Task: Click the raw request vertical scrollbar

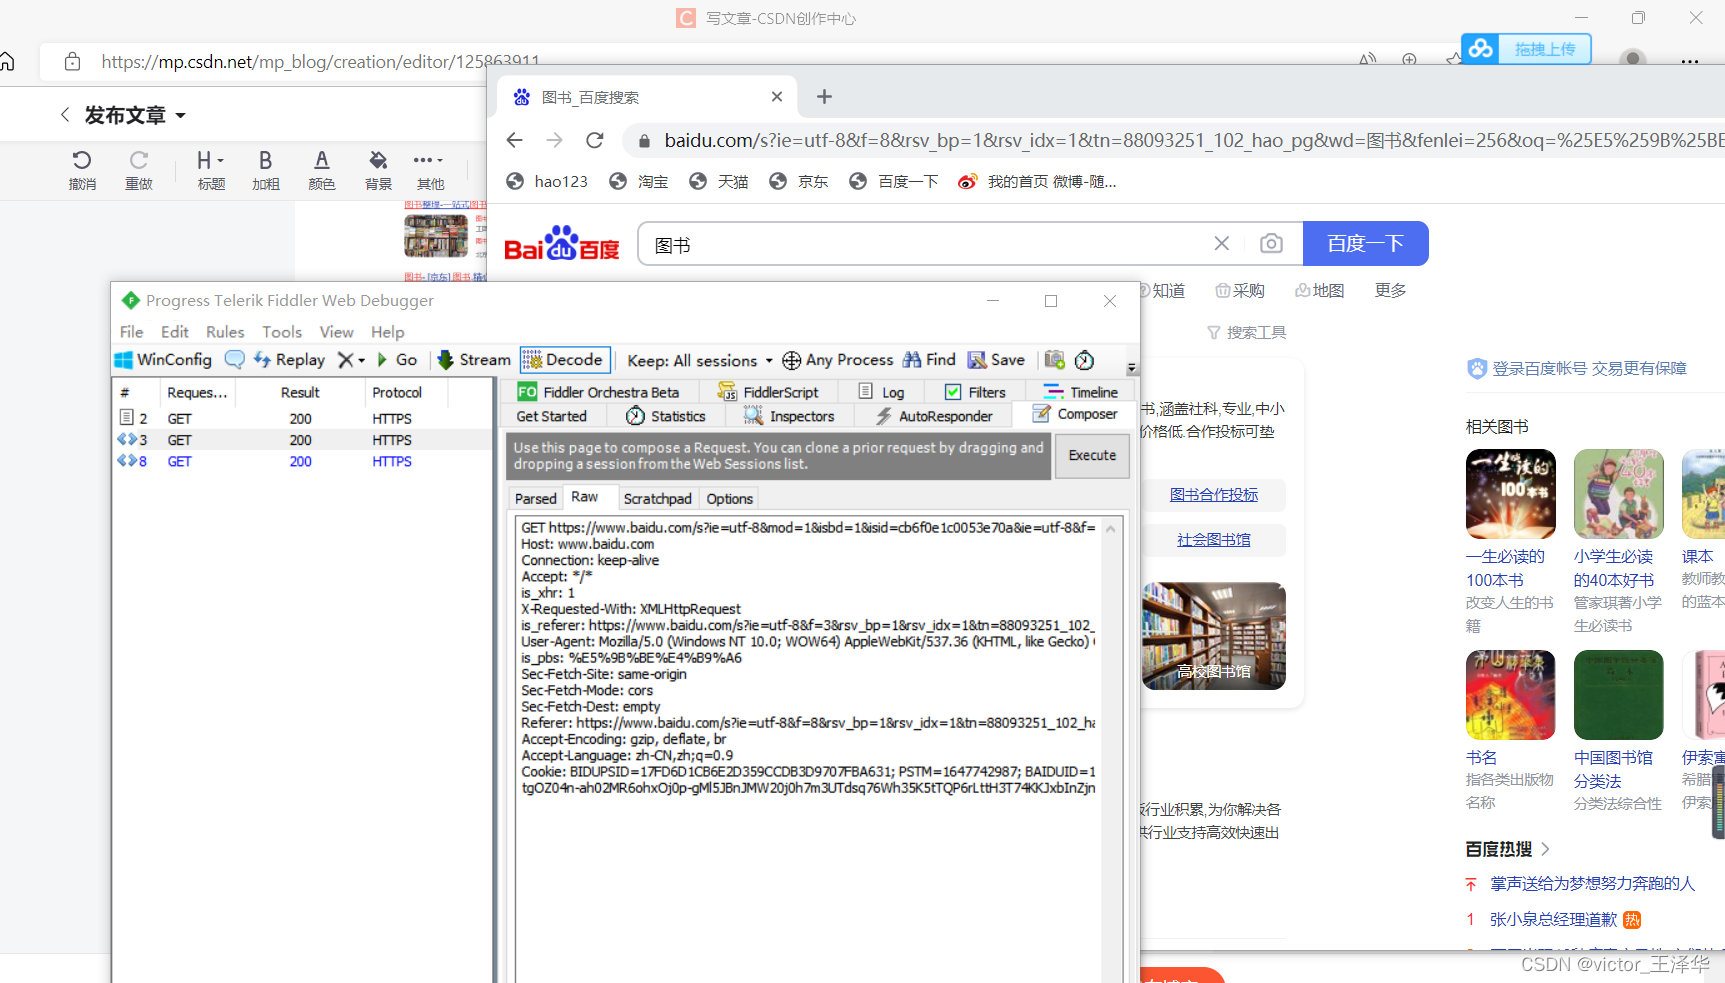Action: pos(1110,750)
